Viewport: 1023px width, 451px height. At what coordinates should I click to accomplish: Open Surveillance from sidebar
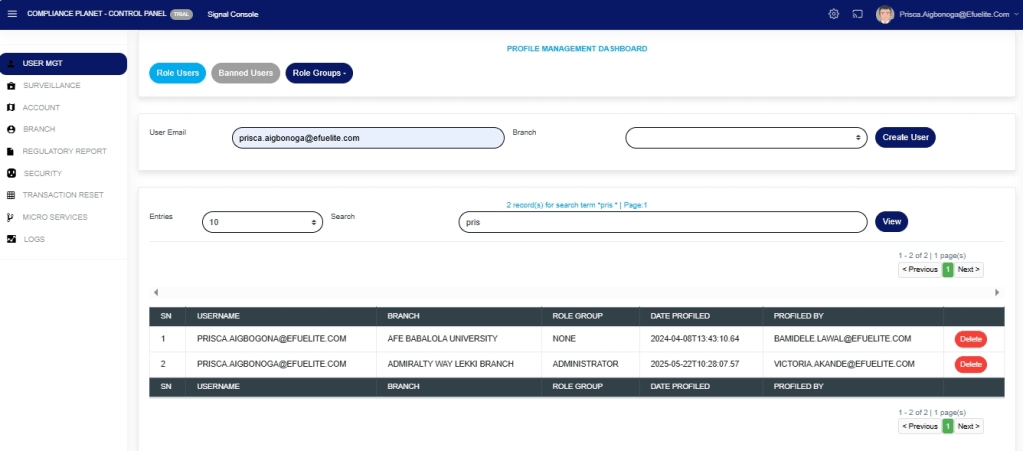[x=51, y=86]
